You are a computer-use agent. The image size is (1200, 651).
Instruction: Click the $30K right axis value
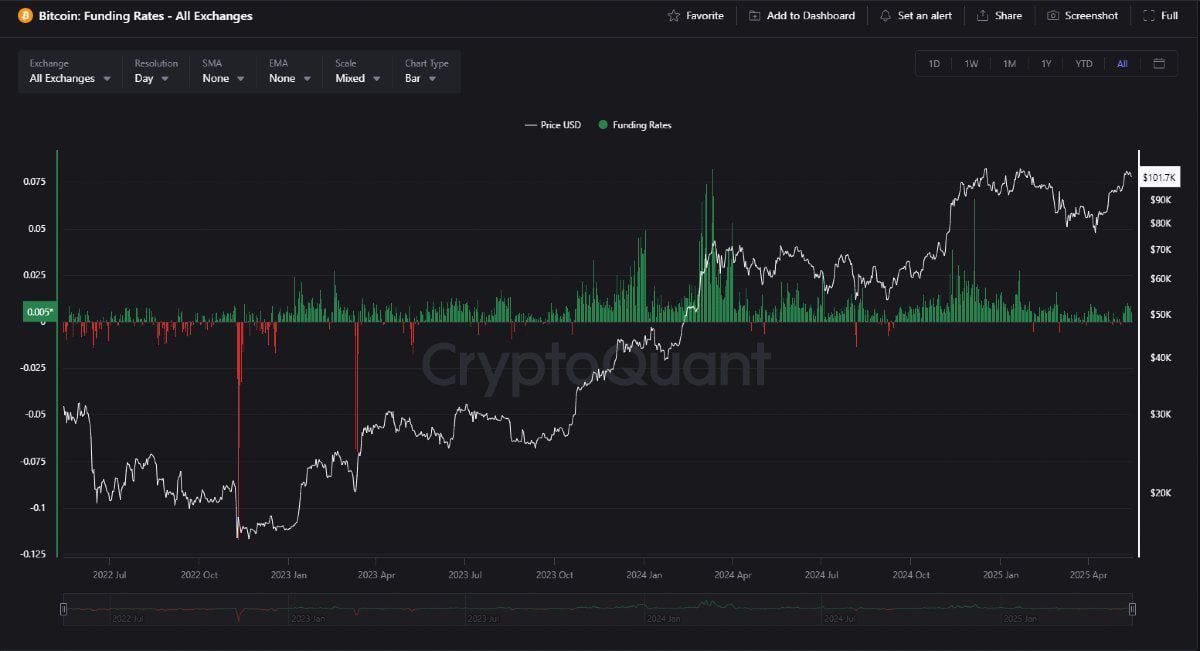[x=1160, y=414]
